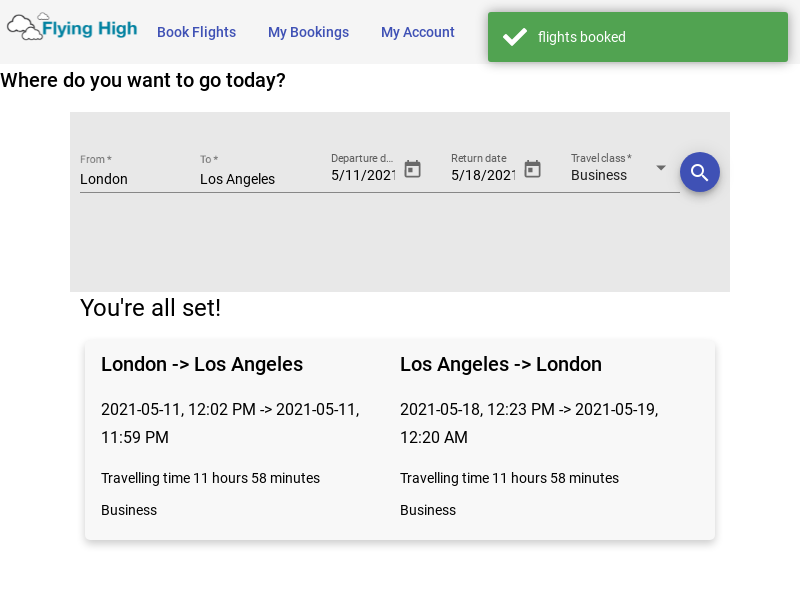800x600 pixels.
Task: Click the blue search magnifier button
Action: [699, 172]
